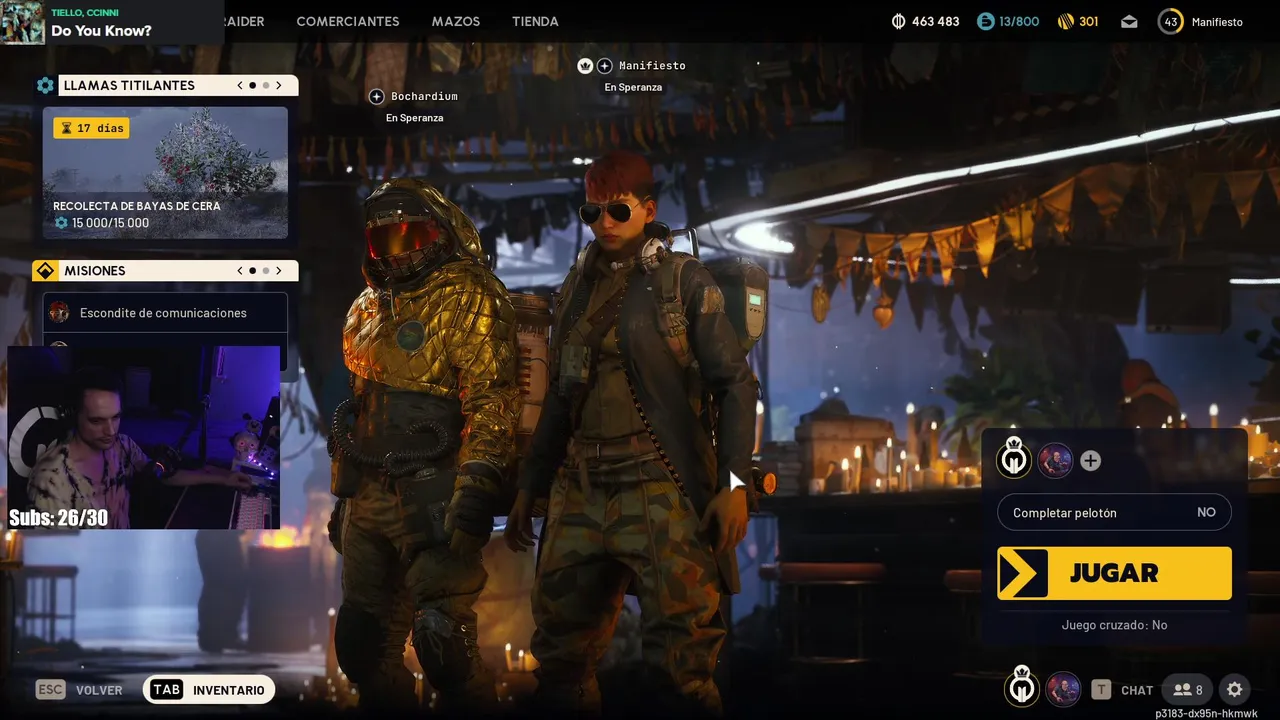Click the T key chat icon
Image resolution: width=1280 pixels, height=720 pixels.
pos(1101,689)
